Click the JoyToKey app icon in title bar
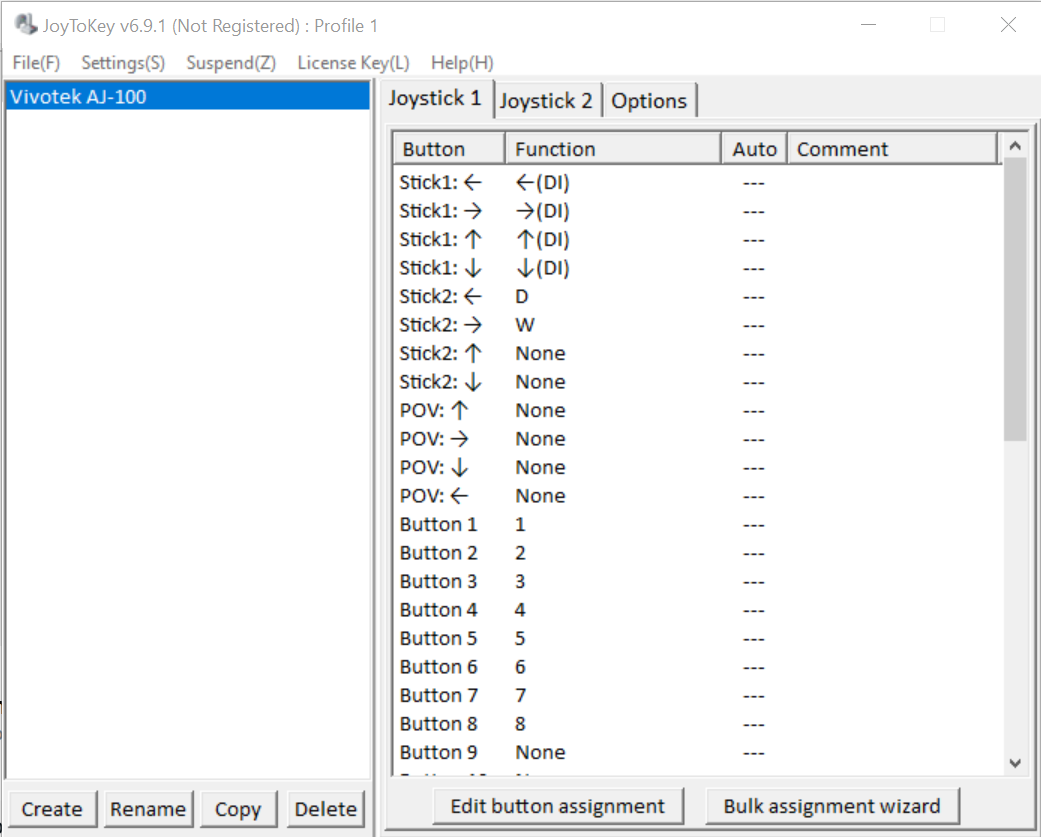The height and width of the screenshot is (837, 1041). [x=26, y=25]
